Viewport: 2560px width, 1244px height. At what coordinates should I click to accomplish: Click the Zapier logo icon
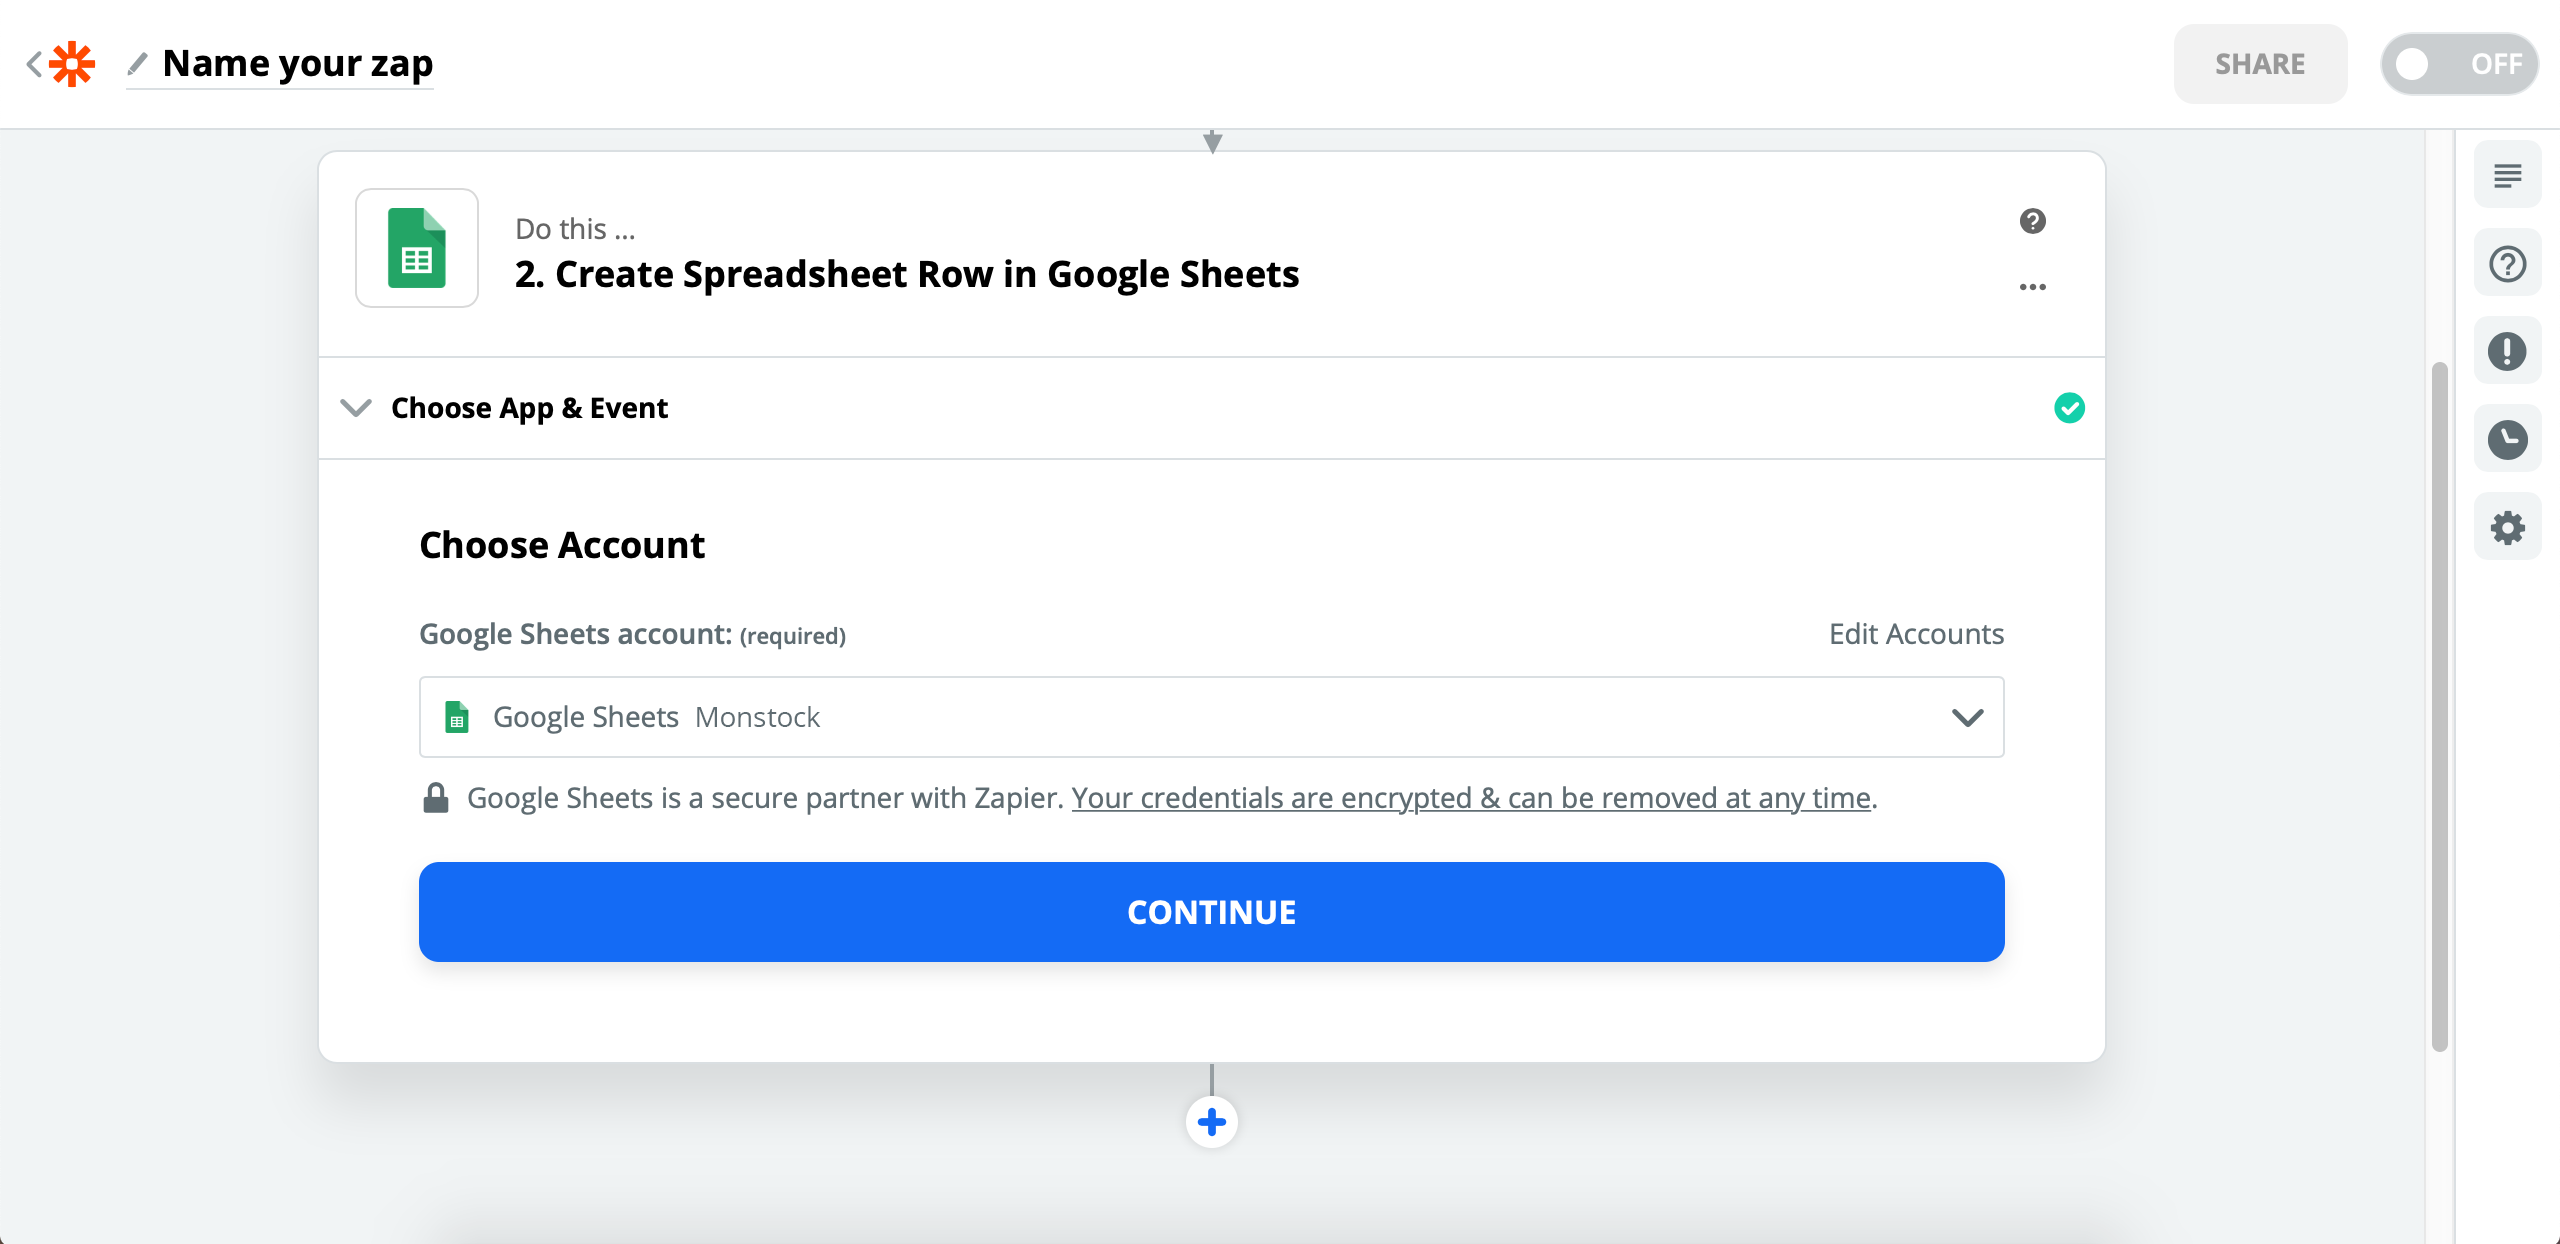(x=72, y=64)
